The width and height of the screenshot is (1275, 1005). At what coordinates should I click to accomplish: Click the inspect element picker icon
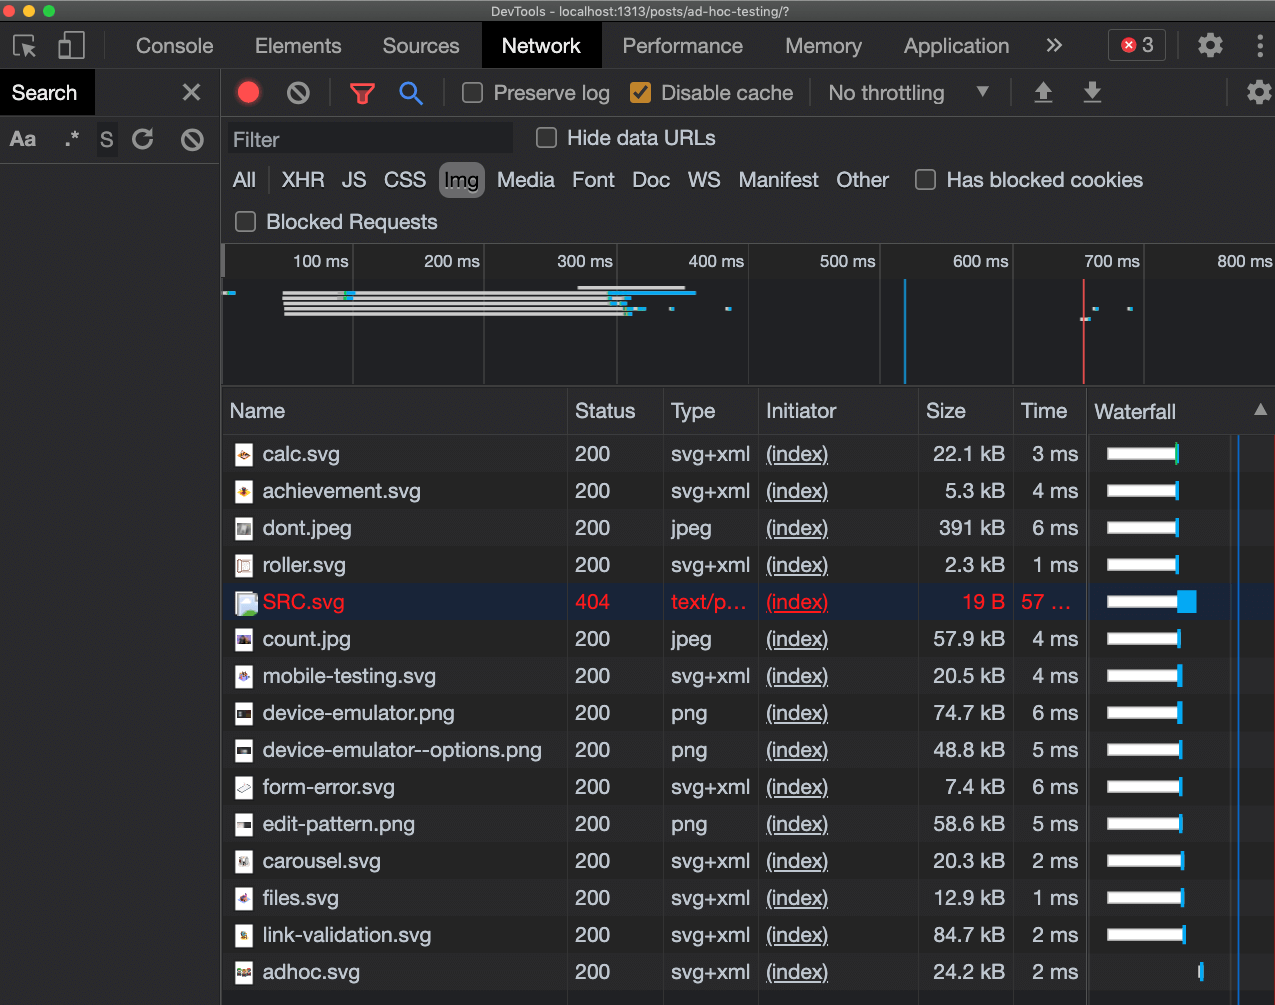[x=25, y=46]
